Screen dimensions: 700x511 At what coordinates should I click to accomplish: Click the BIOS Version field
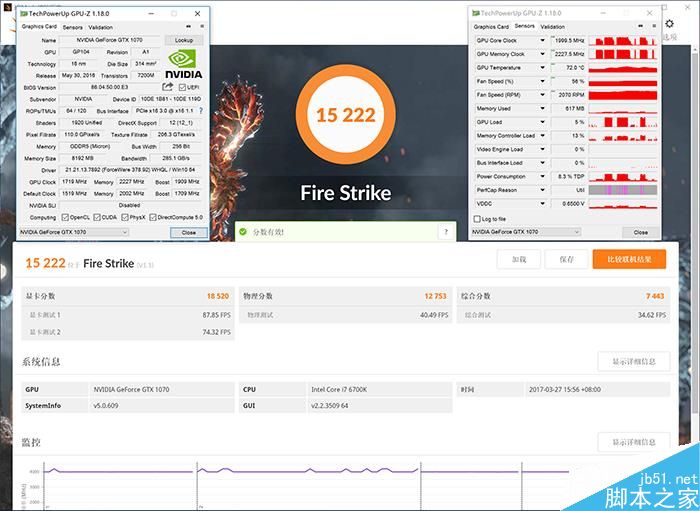(109, 87)
